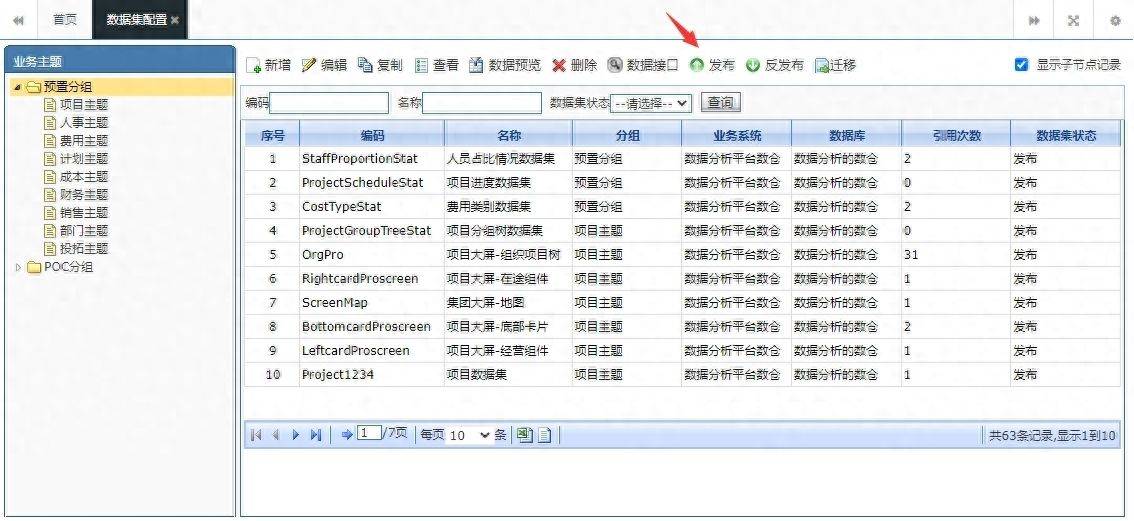The width and height of the screenshot is (1134, 521).
Task: Open settings gear icon at top right
Action: click(1115, 20)
